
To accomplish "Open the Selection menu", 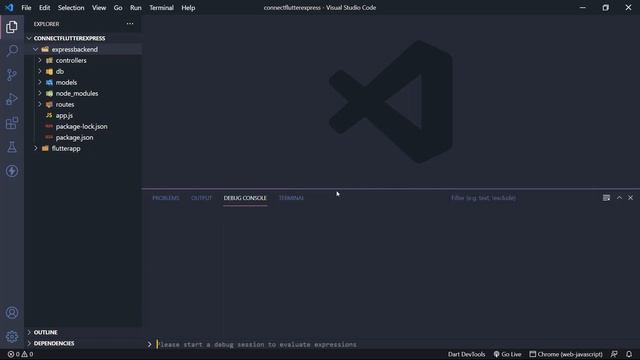I will (71, 8).
